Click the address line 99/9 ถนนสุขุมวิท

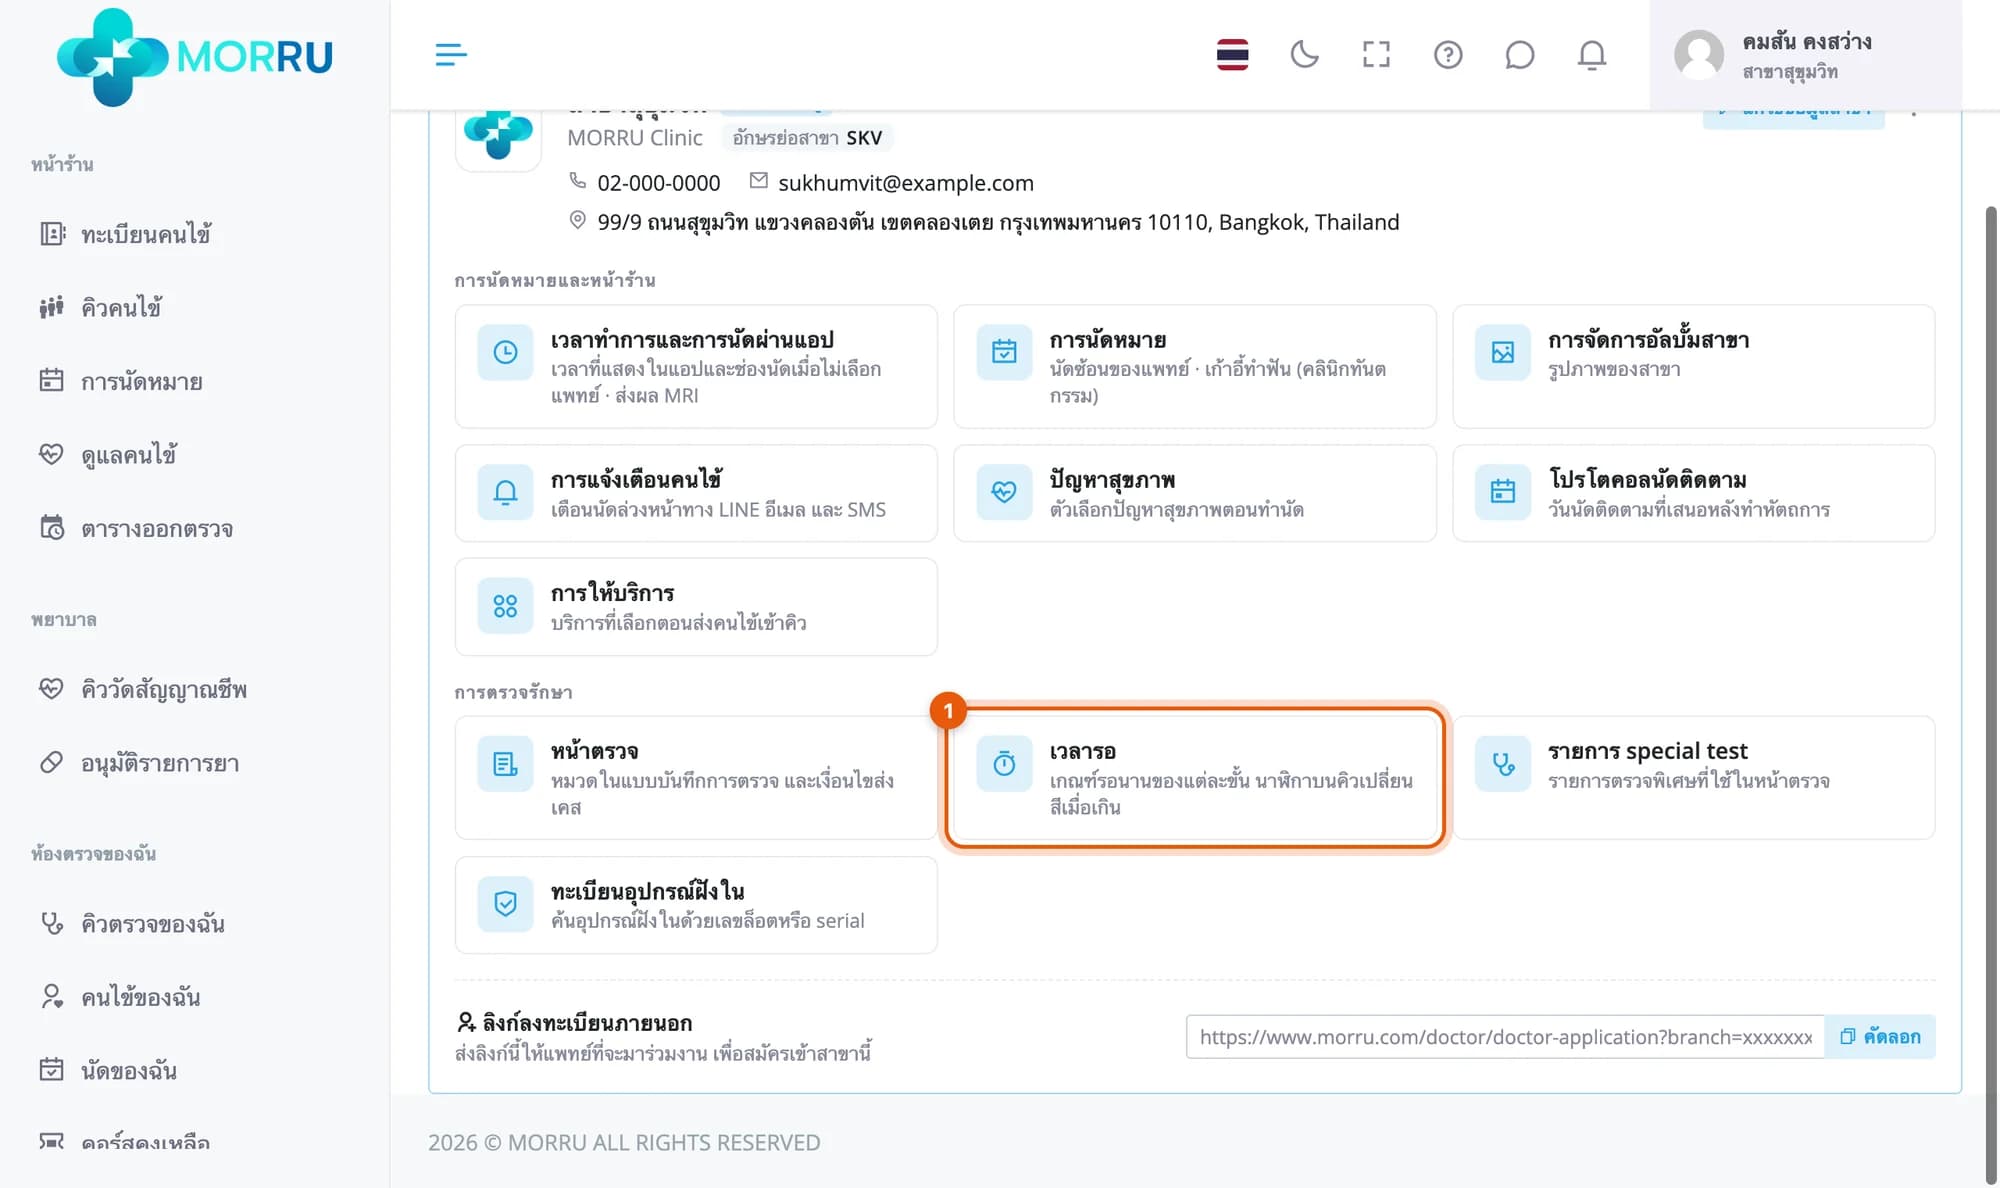click(x=998, y=222)
